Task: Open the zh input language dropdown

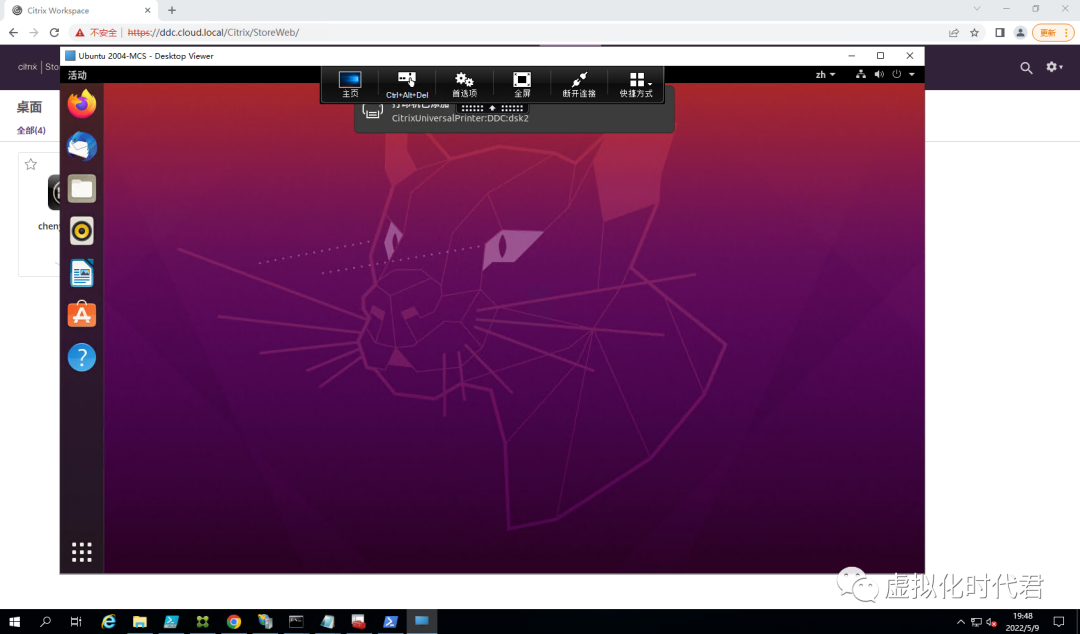Action: (825, 74)
